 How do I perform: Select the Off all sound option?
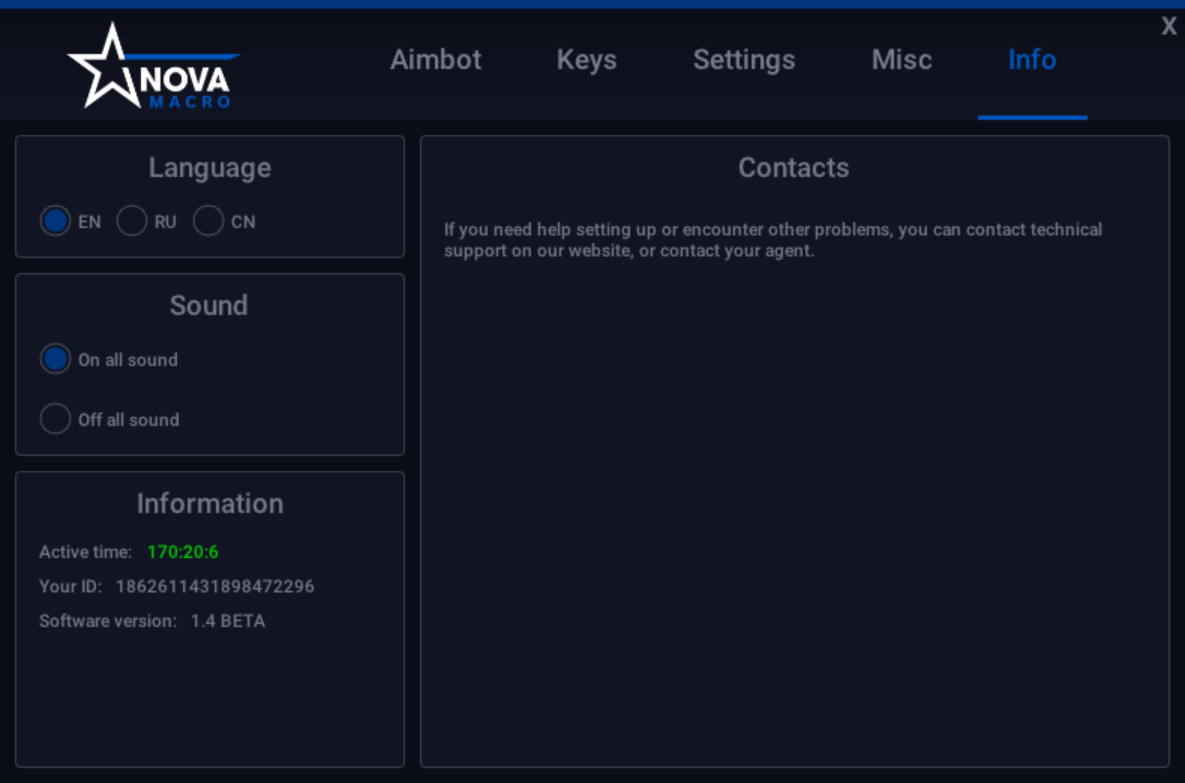coord(55,419)
